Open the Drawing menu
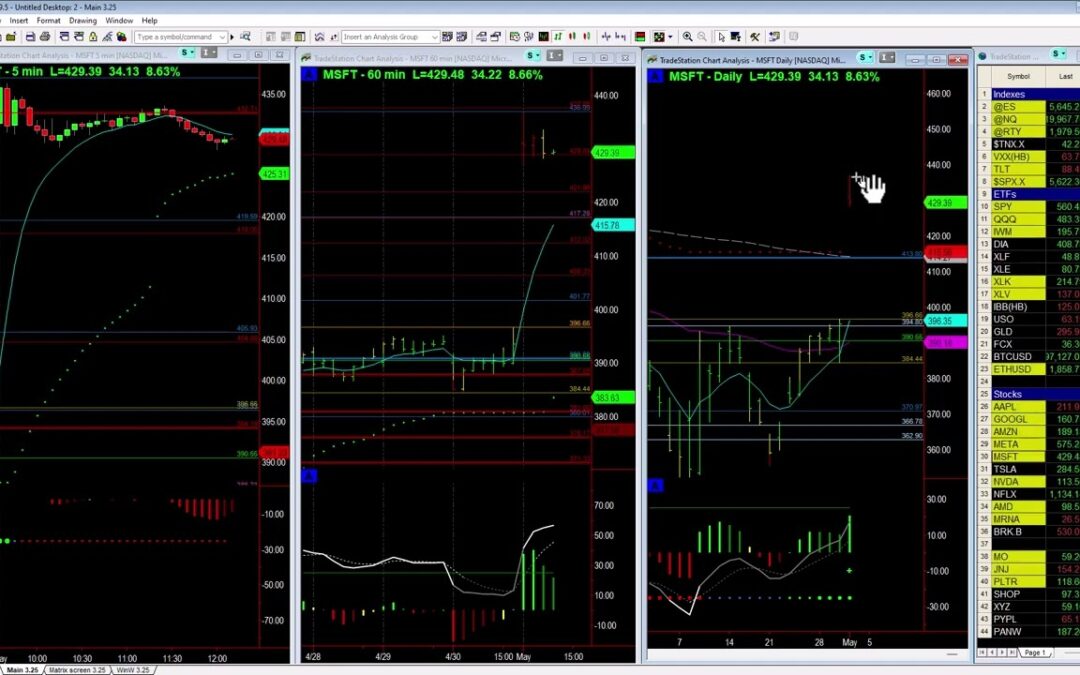Image resolution: width=1080 pixels, height=675 pixels. [83, 21]
